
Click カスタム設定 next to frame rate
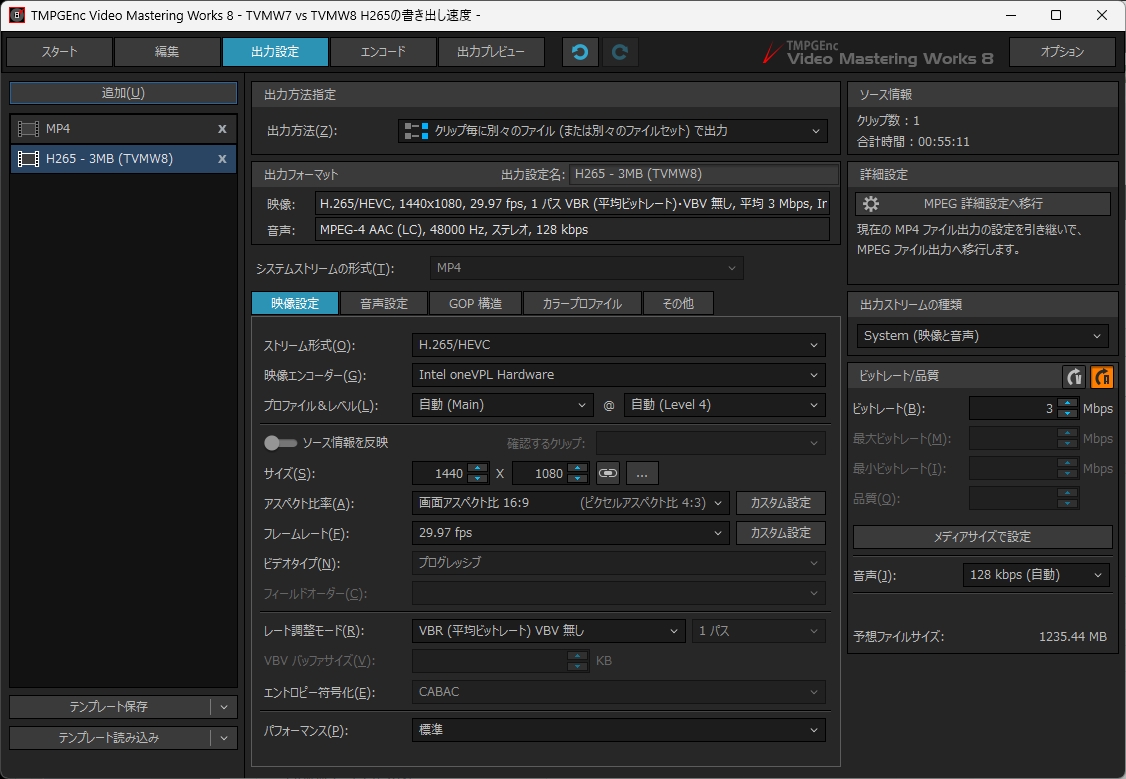[781, 533]
